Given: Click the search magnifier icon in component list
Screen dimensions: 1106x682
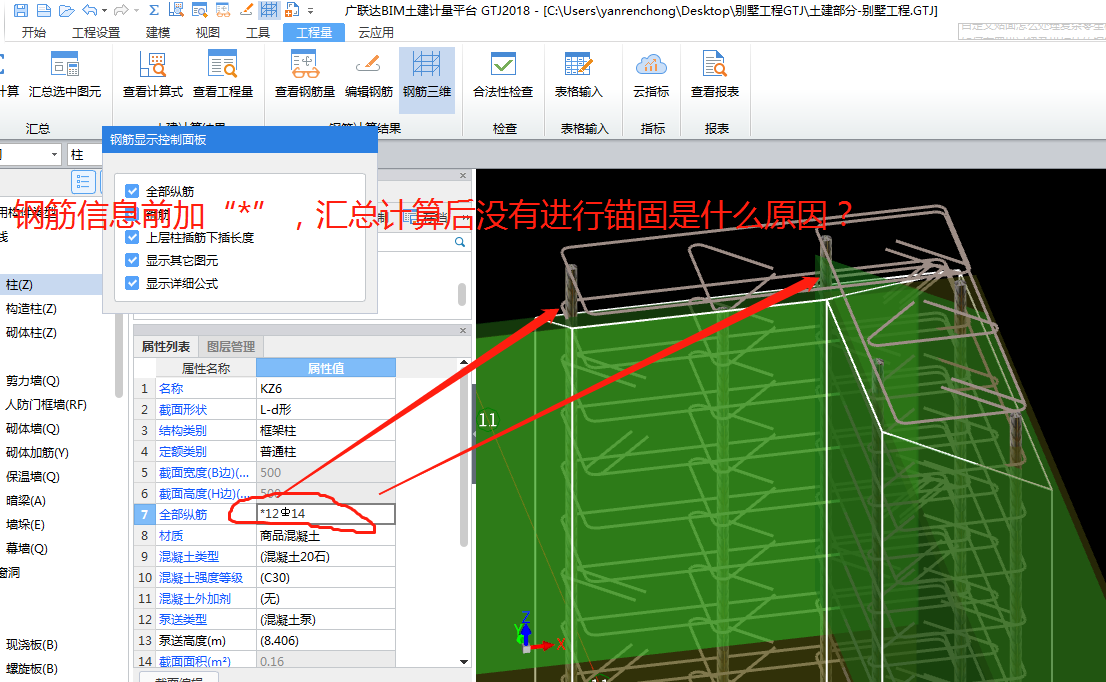Looking at the screenshot, I should click(460, 242).
